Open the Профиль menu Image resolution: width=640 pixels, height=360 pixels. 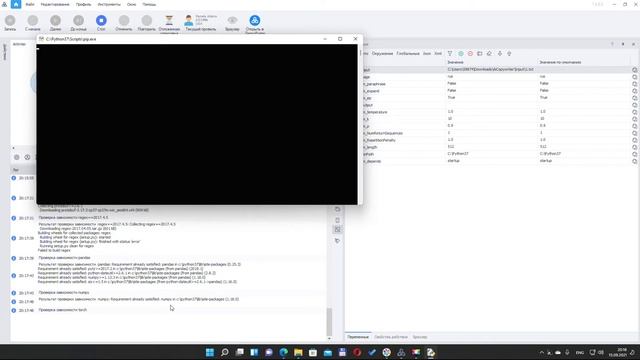point(83,4)
